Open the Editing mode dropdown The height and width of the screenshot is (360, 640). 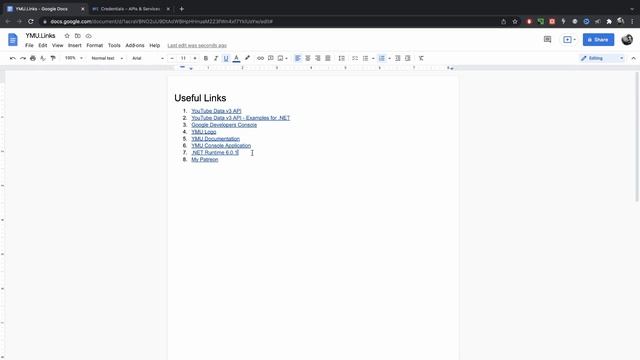(602, 58)
